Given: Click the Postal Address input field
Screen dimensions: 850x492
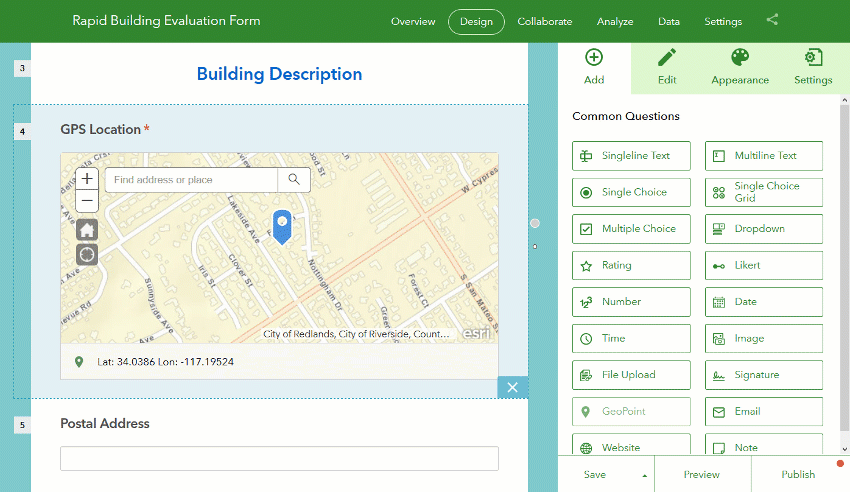Looking at the screenshot, I should pyautogui.click(x=279, y=458).
